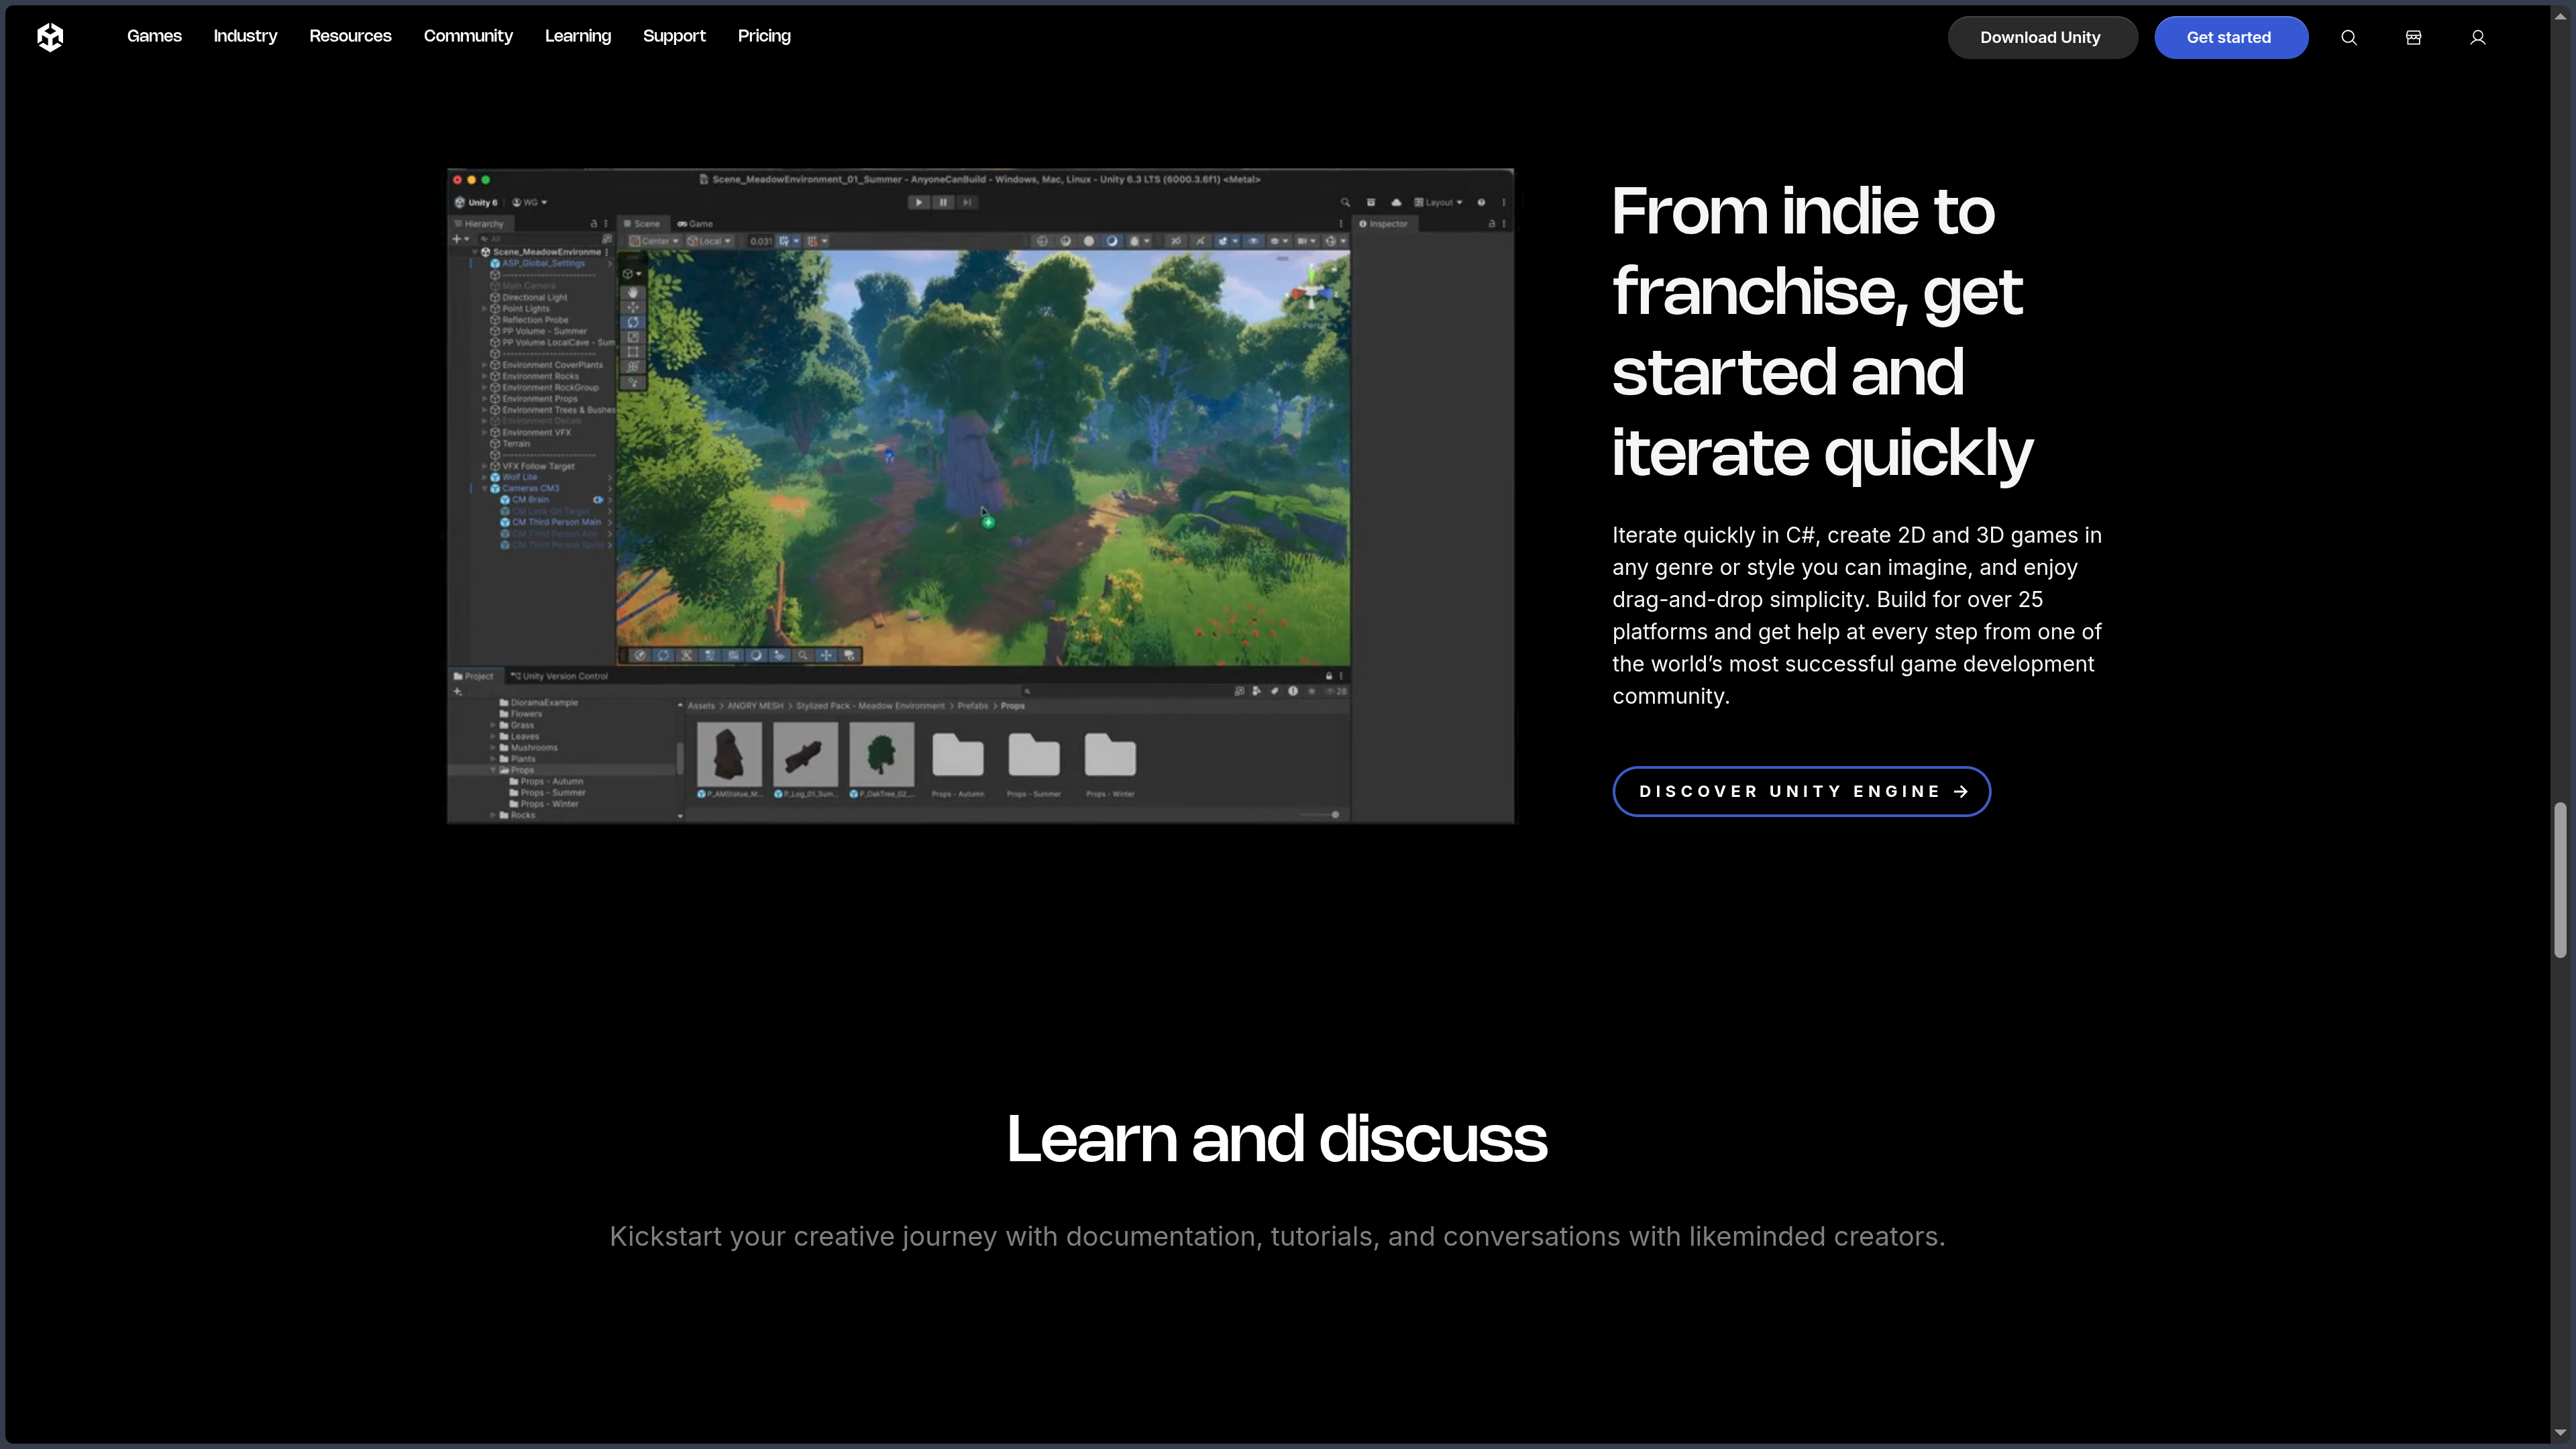Open the Industry menu in site navigation
2576x1449 pixels.
tap(245, 36)
